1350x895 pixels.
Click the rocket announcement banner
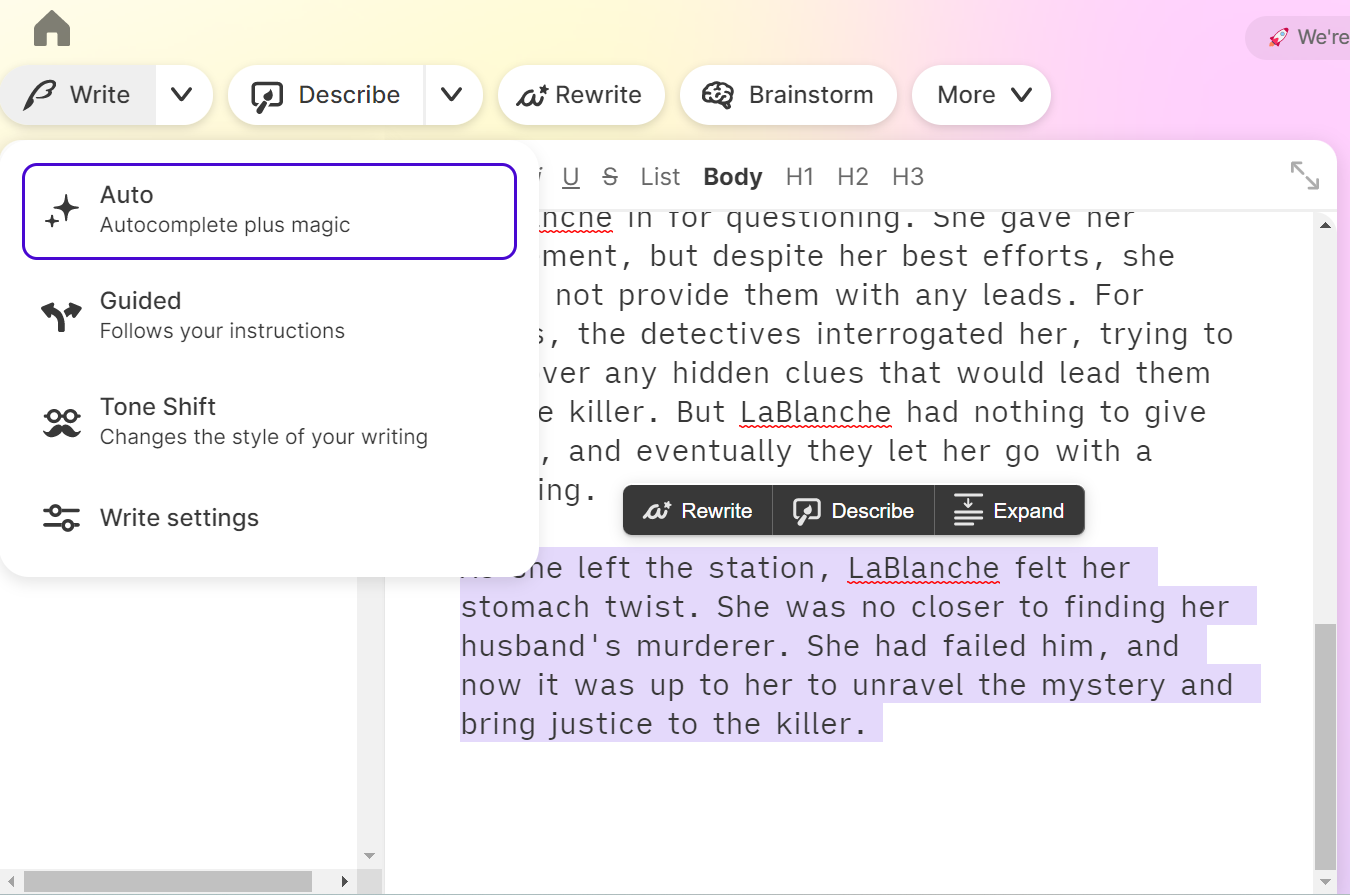point(1300,37)
